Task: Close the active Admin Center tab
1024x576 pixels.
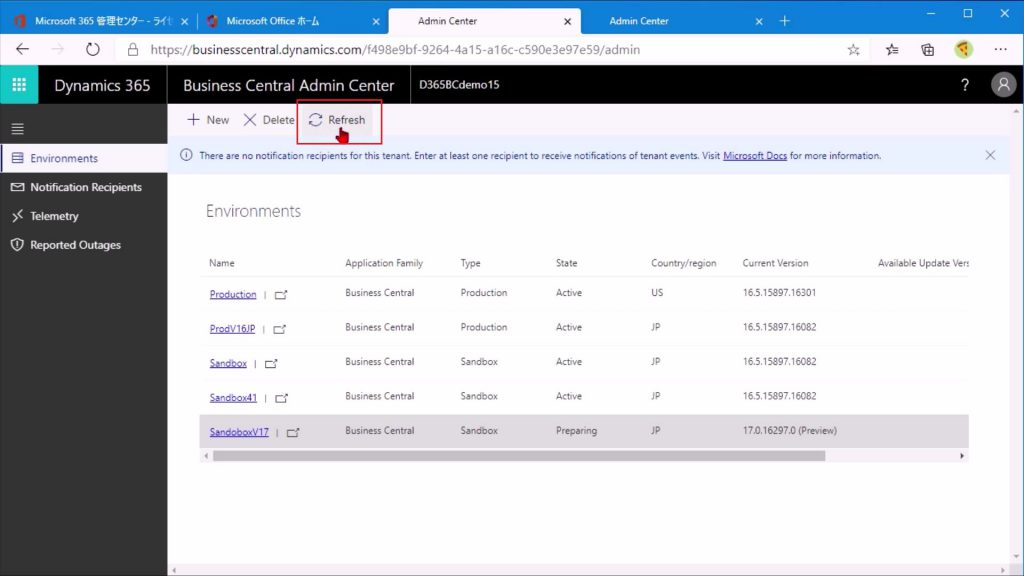Action: pyautogui.click(x=568, y=22)
